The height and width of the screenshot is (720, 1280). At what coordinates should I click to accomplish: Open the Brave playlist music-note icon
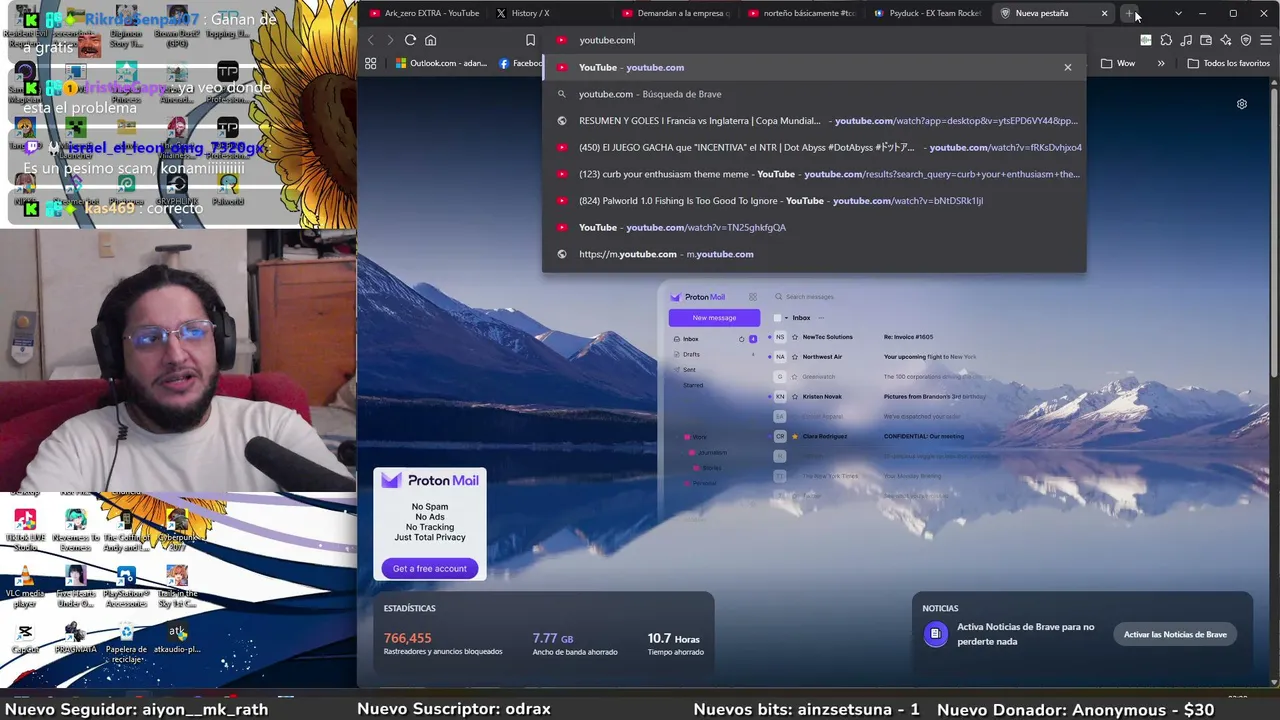(1186, 40)
